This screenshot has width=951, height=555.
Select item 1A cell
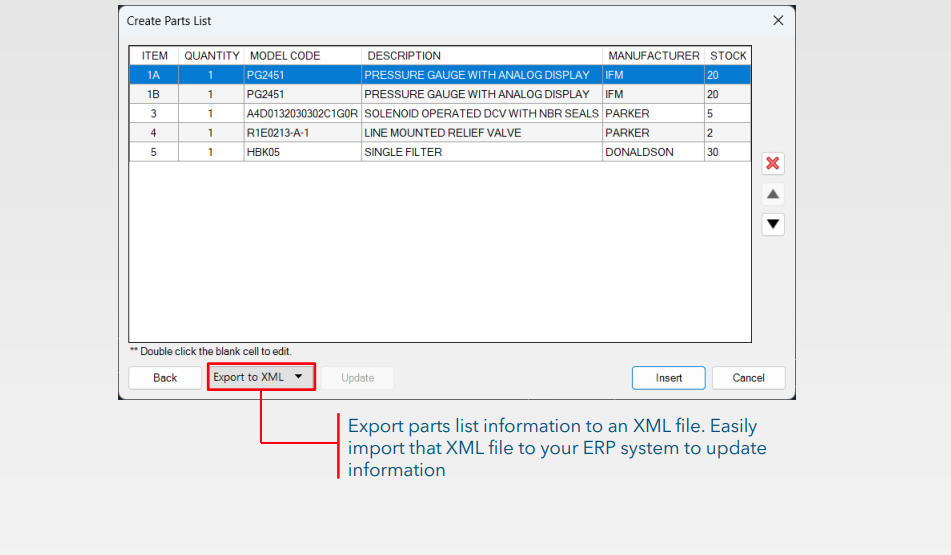154,75
